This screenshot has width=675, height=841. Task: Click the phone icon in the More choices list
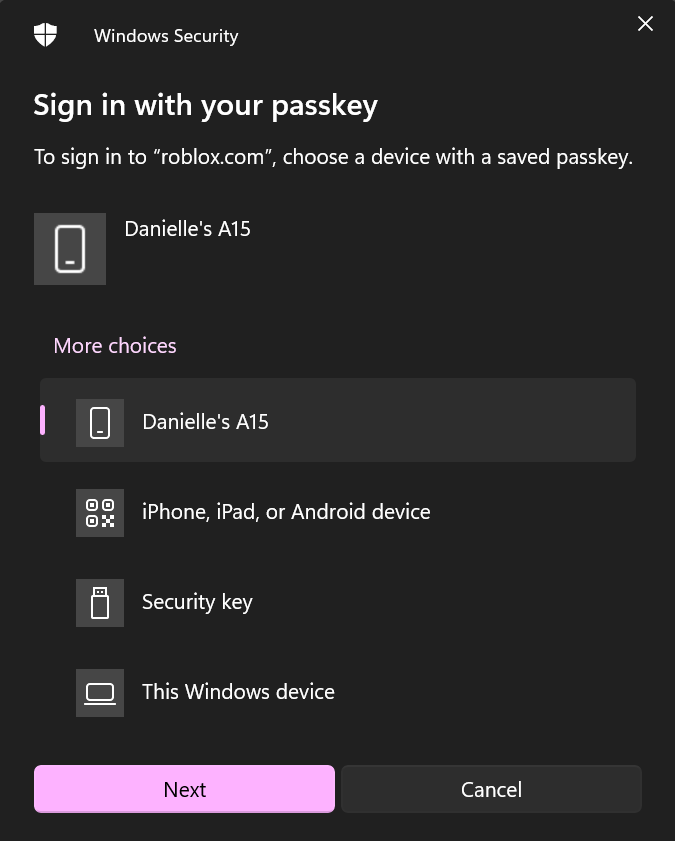[99, 422]
